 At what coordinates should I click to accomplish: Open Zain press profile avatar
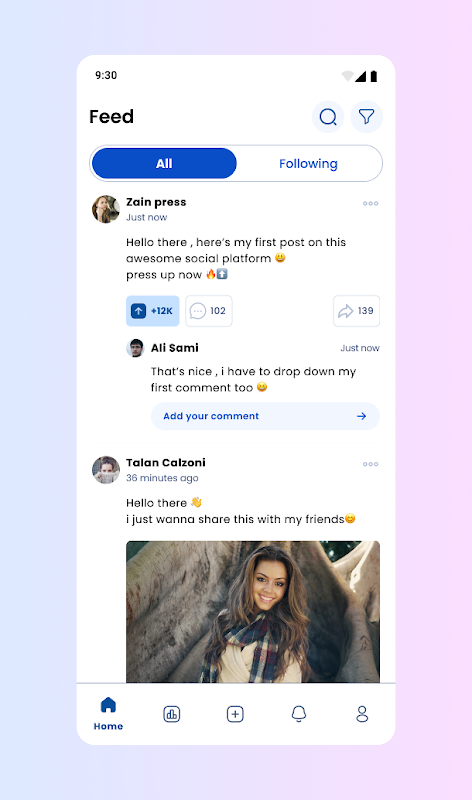point(106,209)
